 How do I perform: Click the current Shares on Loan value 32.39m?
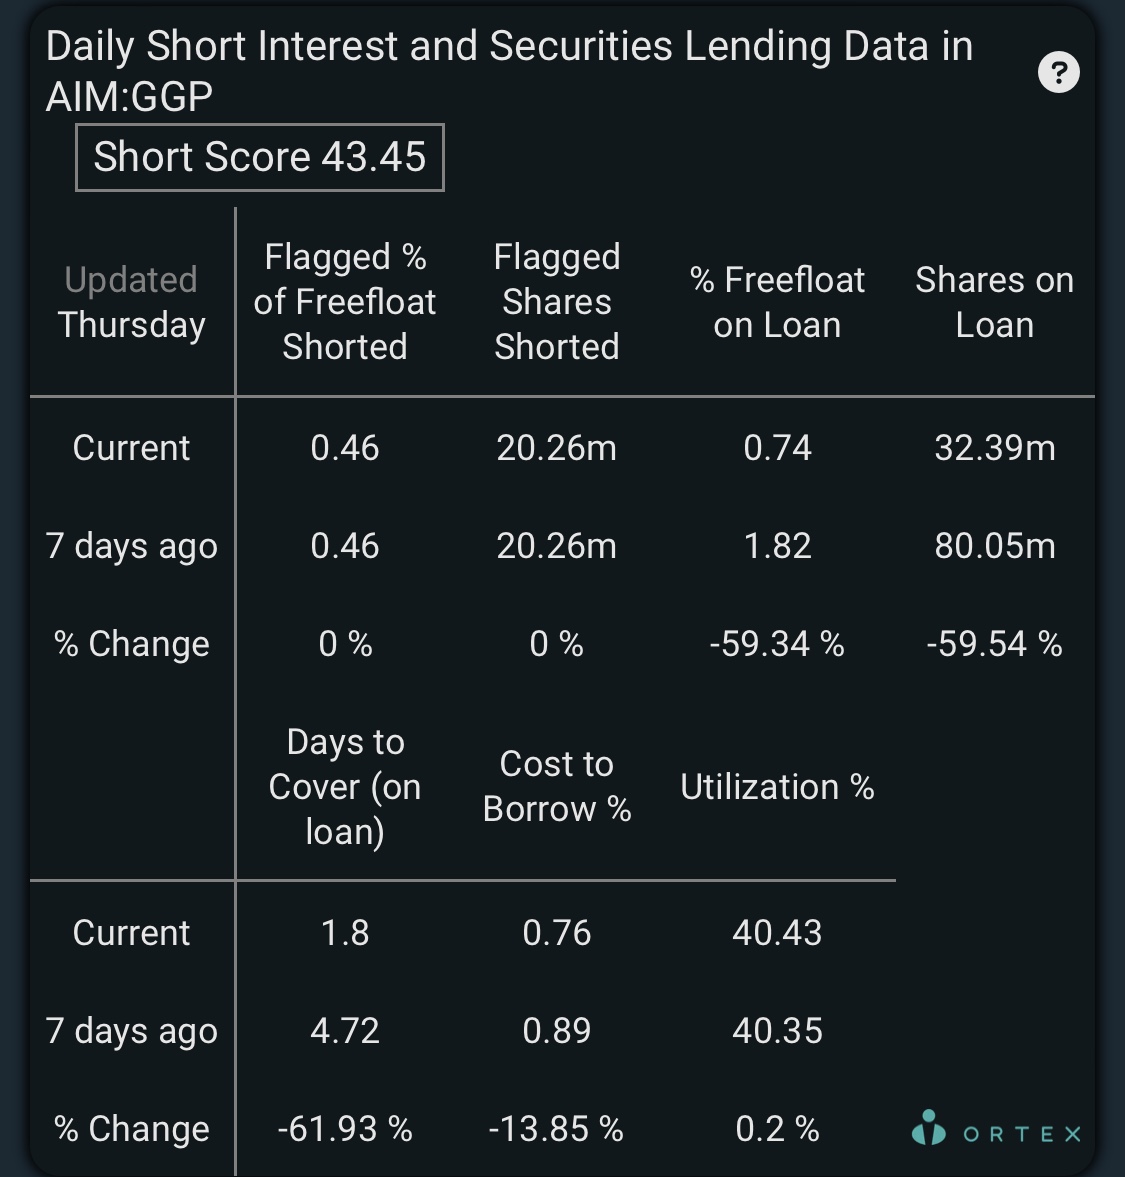[994, 448]
